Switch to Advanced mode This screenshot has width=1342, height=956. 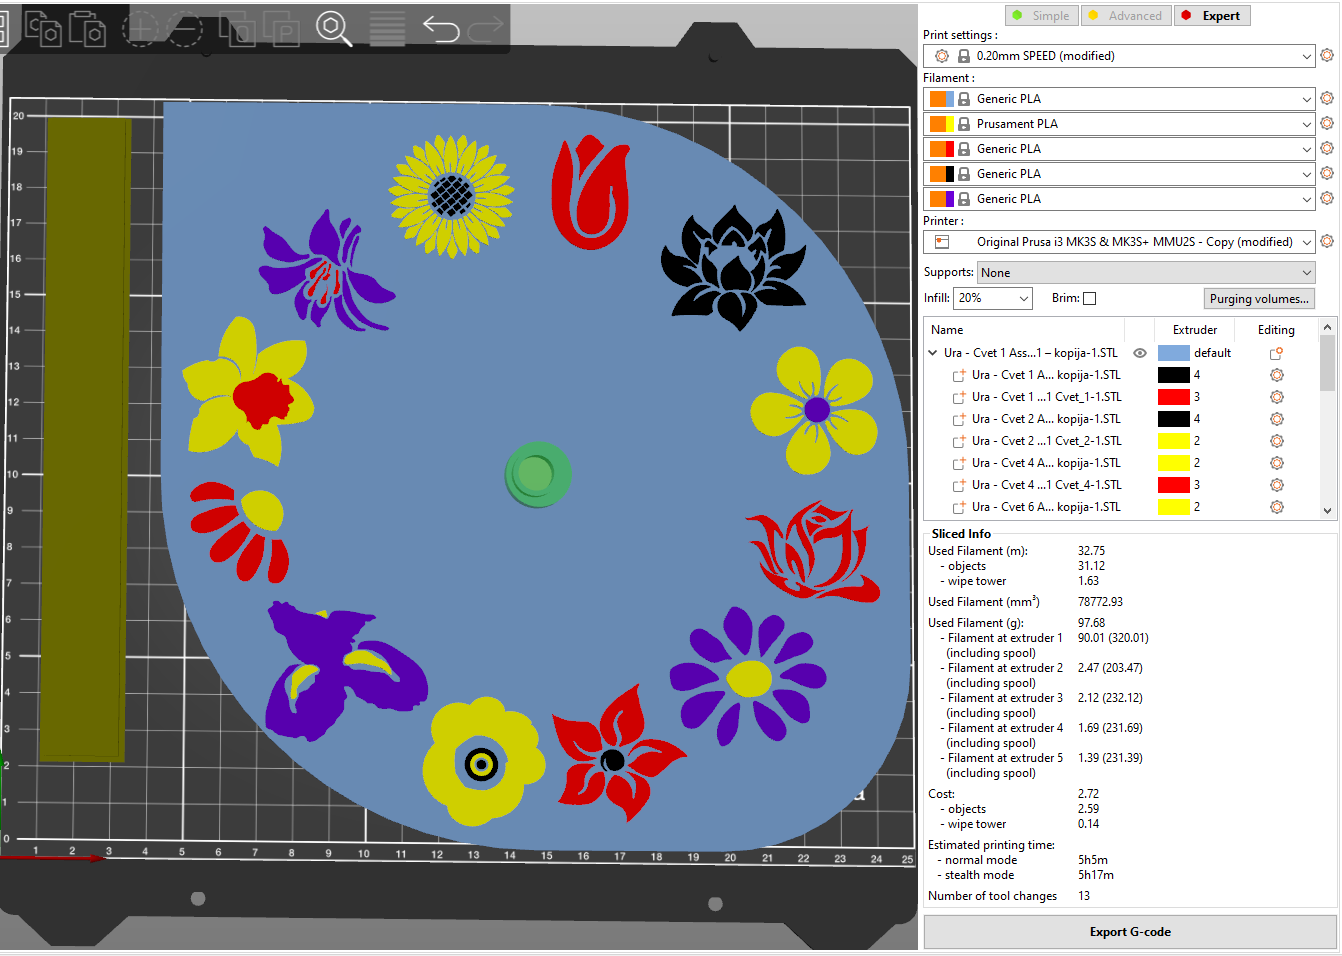[x=1125, y=16]
